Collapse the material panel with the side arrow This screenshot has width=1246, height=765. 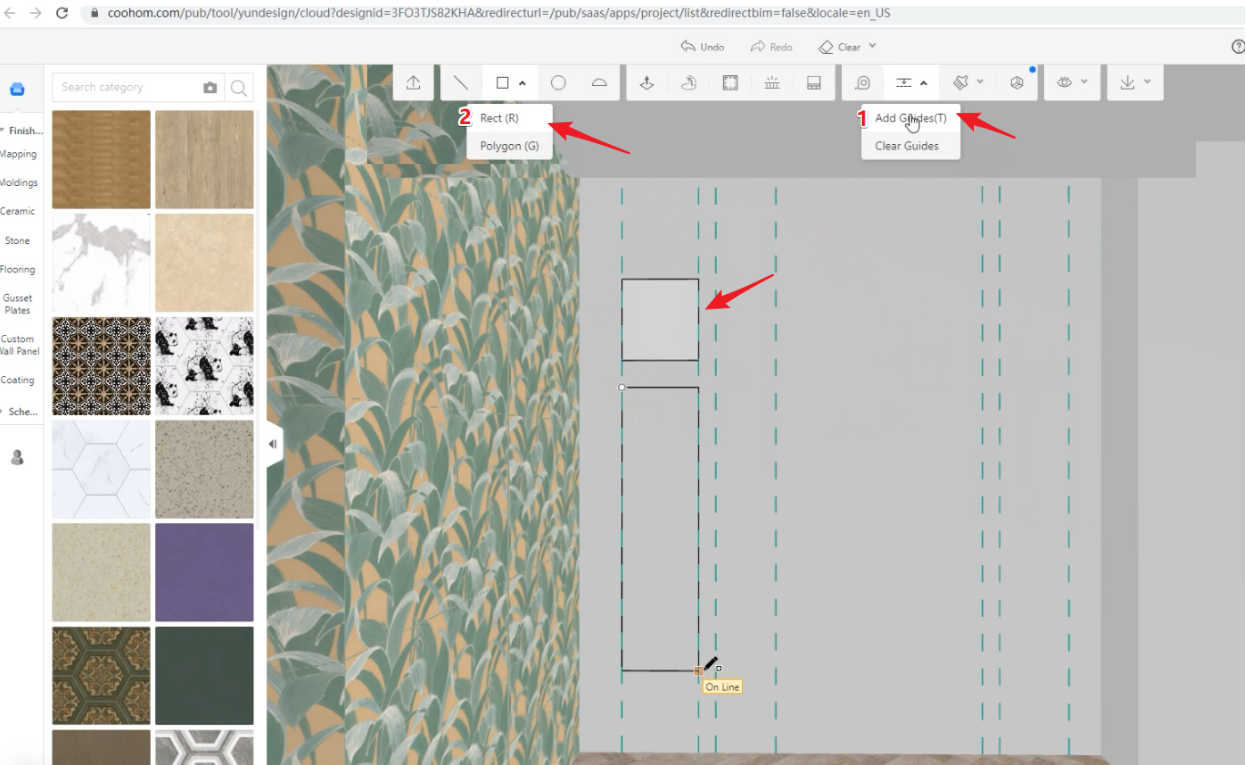(274, 444)
